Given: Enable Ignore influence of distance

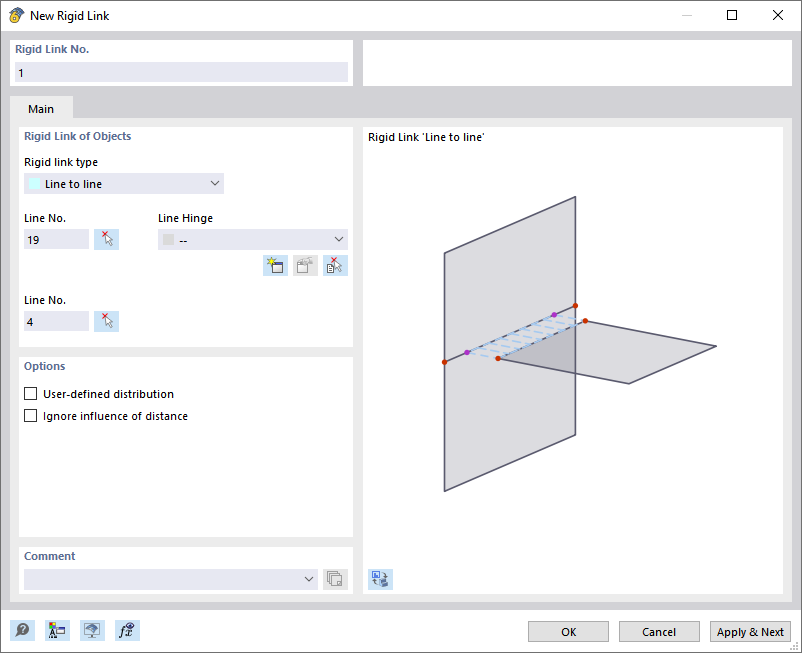Looking at the screenshot, I should coord(30,415).
